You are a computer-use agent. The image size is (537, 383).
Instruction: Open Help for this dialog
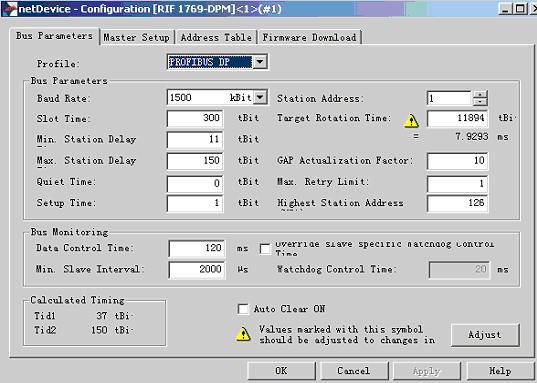500,371
